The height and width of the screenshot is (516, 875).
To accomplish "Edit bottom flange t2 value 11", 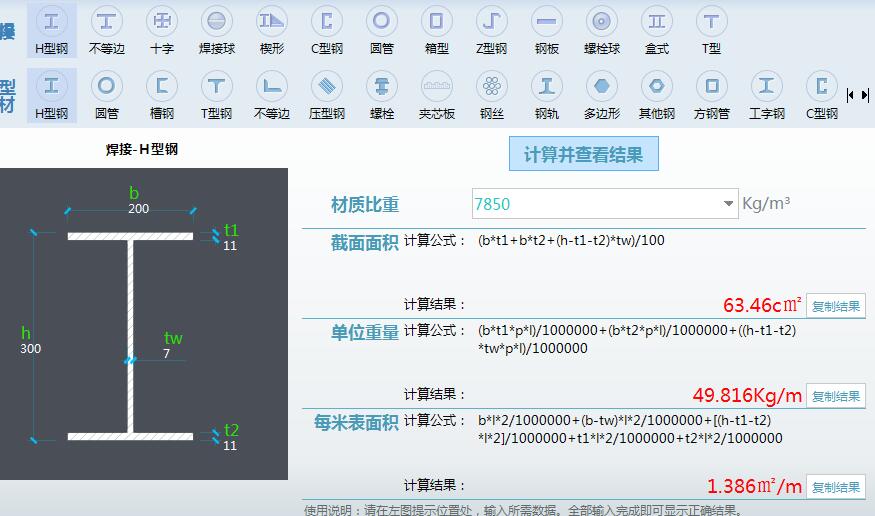I will 230,445.
